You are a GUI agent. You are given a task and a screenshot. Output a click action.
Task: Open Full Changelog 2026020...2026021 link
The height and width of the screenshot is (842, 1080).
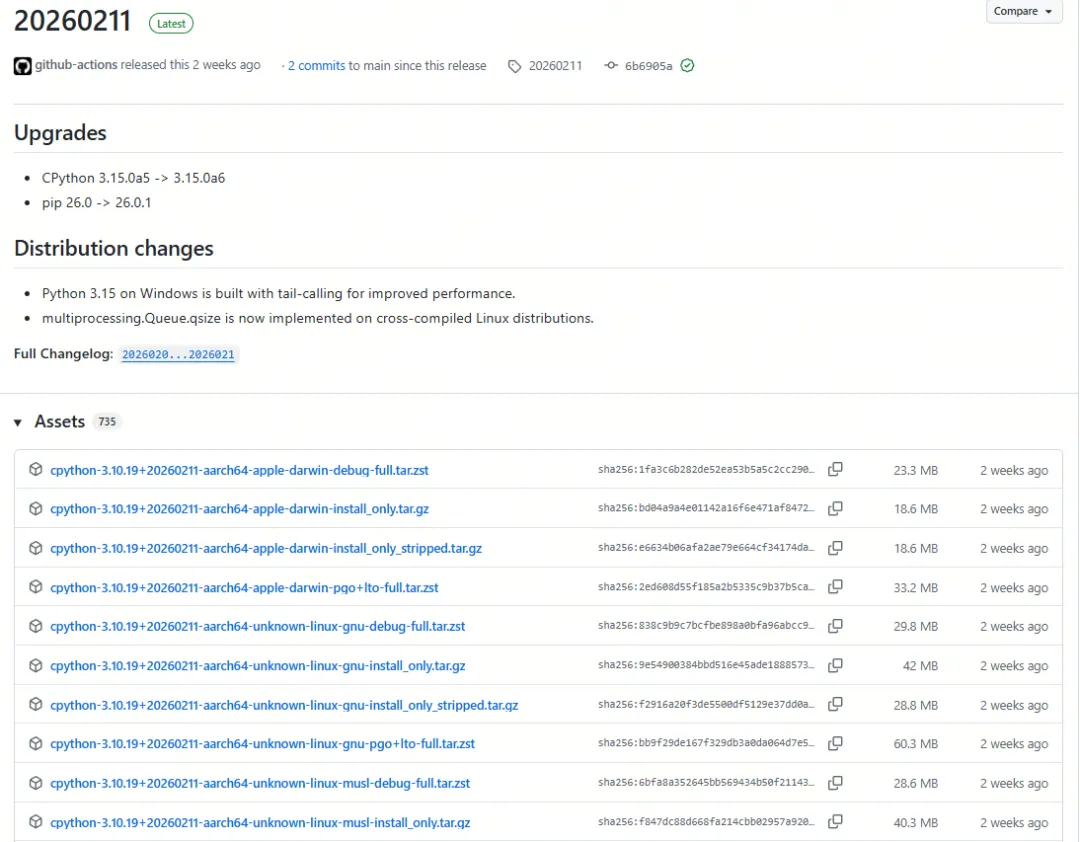[178, 354]
